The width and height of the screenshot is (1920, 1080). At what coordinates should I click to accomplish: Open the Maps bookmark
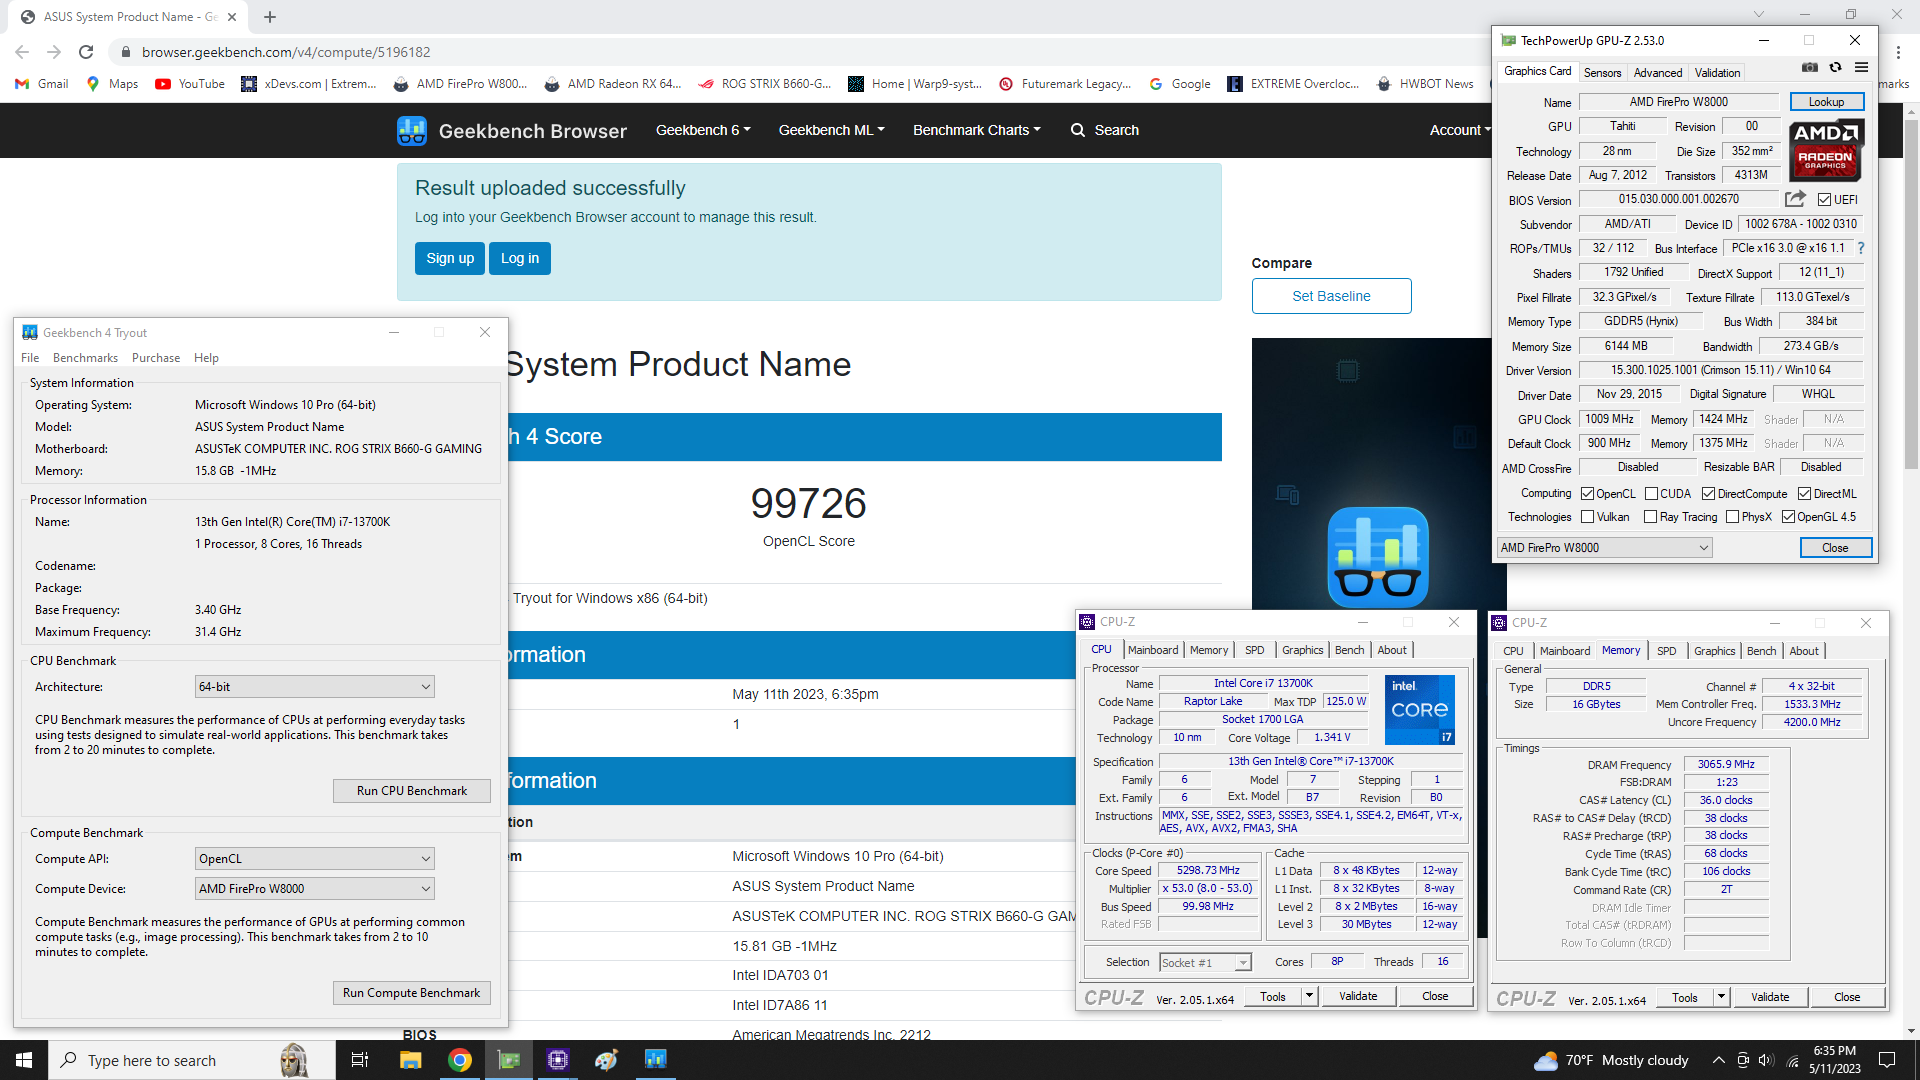[x=112, y=84]
